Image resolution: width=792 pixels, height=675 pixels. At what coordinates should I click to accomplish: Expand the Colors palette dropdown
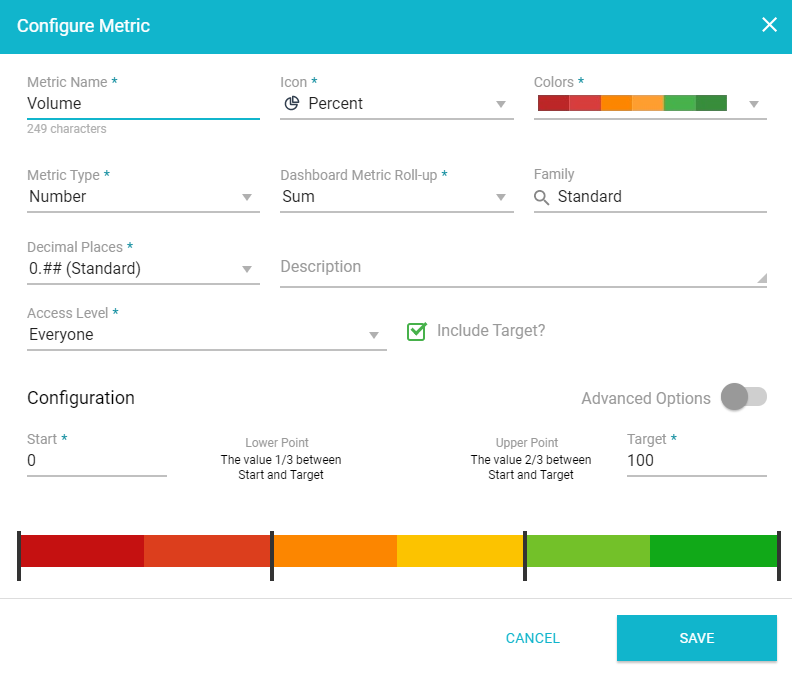click(754, 104)
